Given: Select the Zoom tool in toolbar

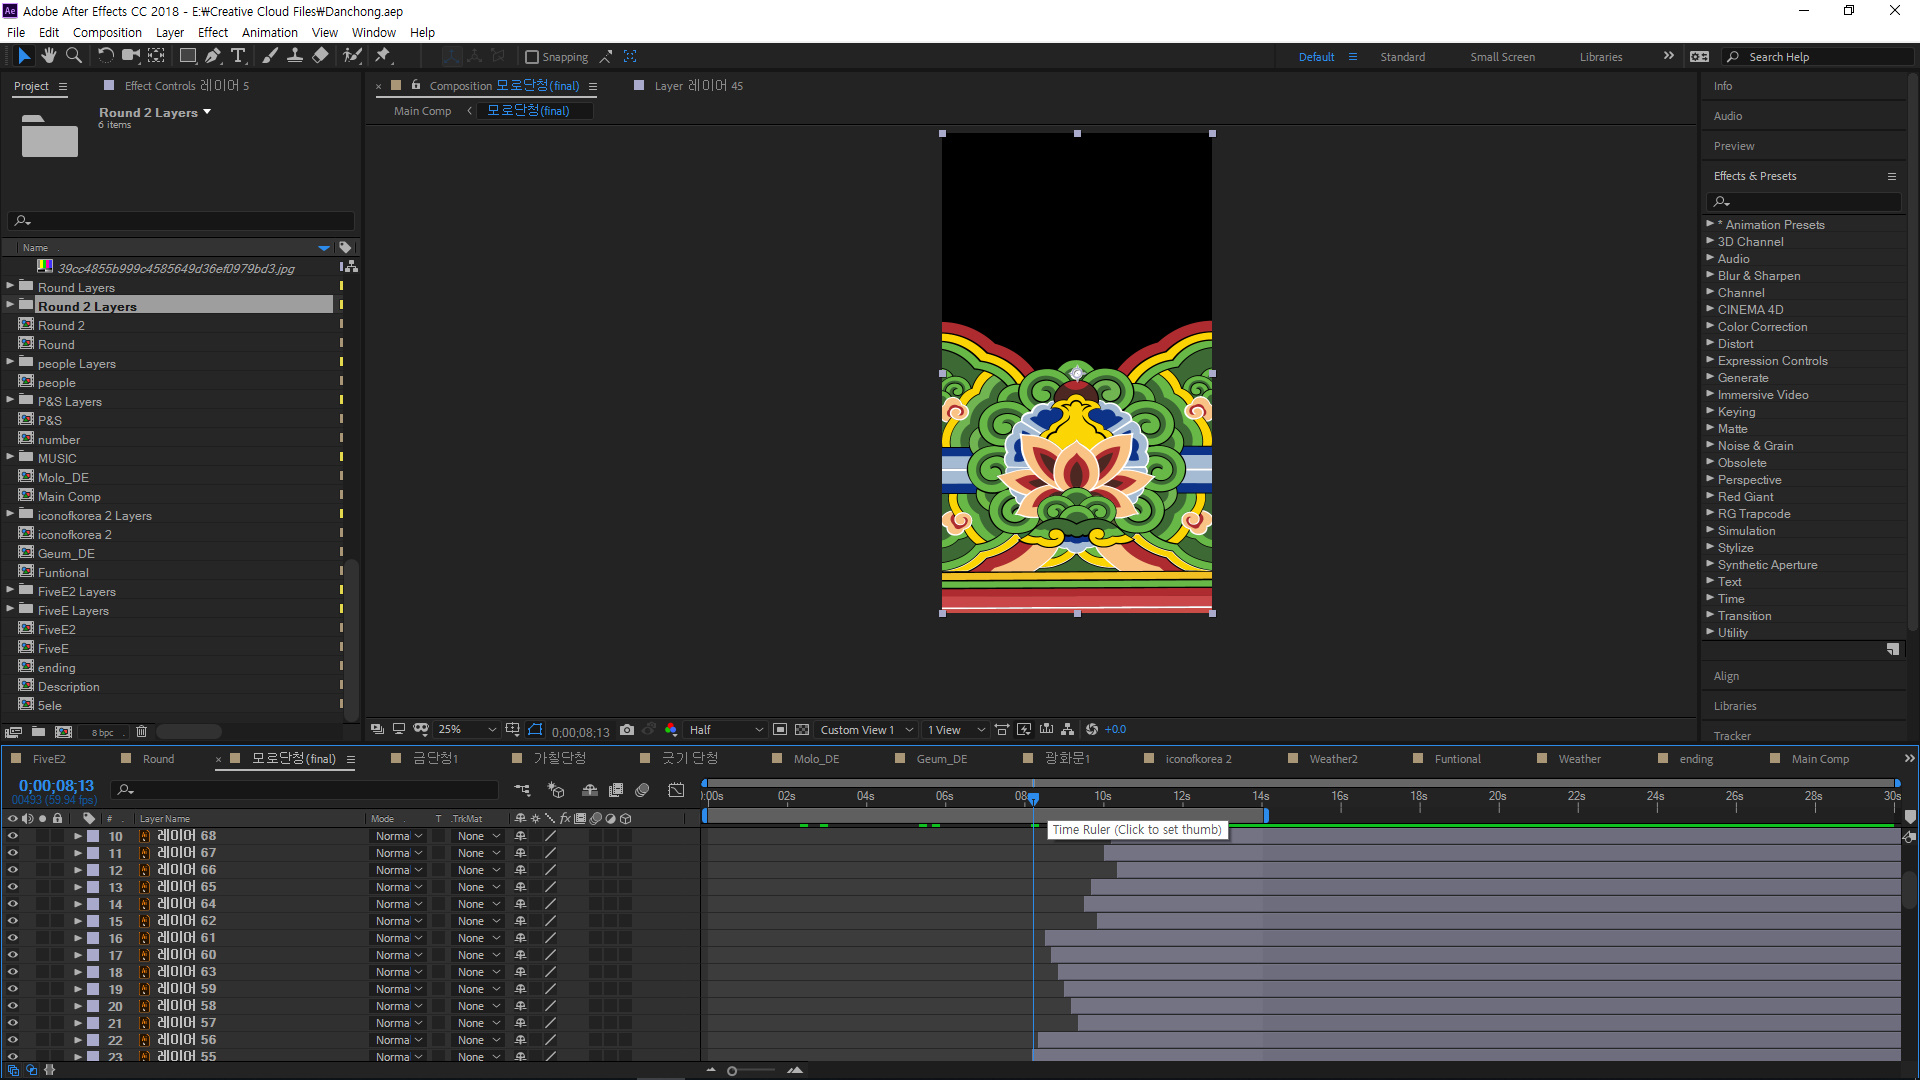Looking at the screenshot, I should [74, 56].
